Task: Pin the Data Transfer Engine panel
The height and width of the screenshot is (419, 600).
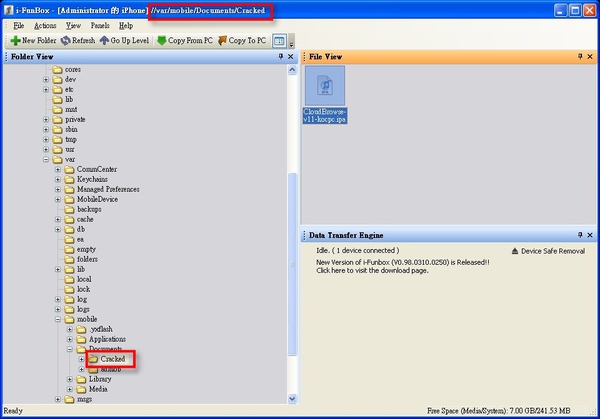Action: pos(580,233)
